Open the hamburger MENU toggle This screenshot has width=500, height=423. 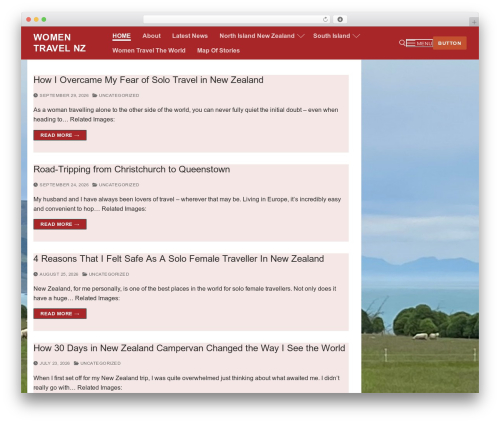pos(419,43)
